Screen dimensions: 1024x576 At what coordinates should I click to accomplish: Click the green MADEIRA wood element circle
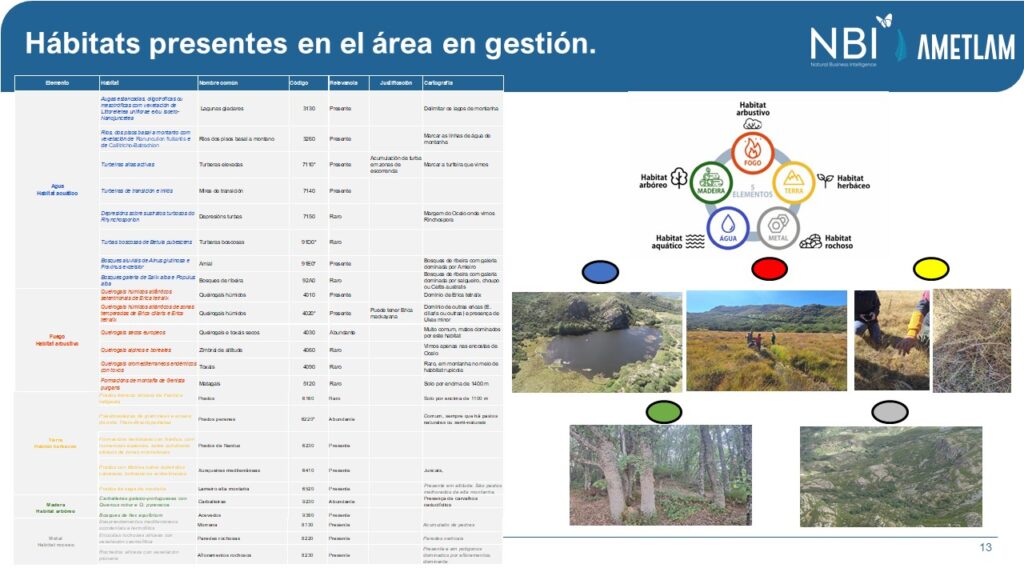pos(711,182)
